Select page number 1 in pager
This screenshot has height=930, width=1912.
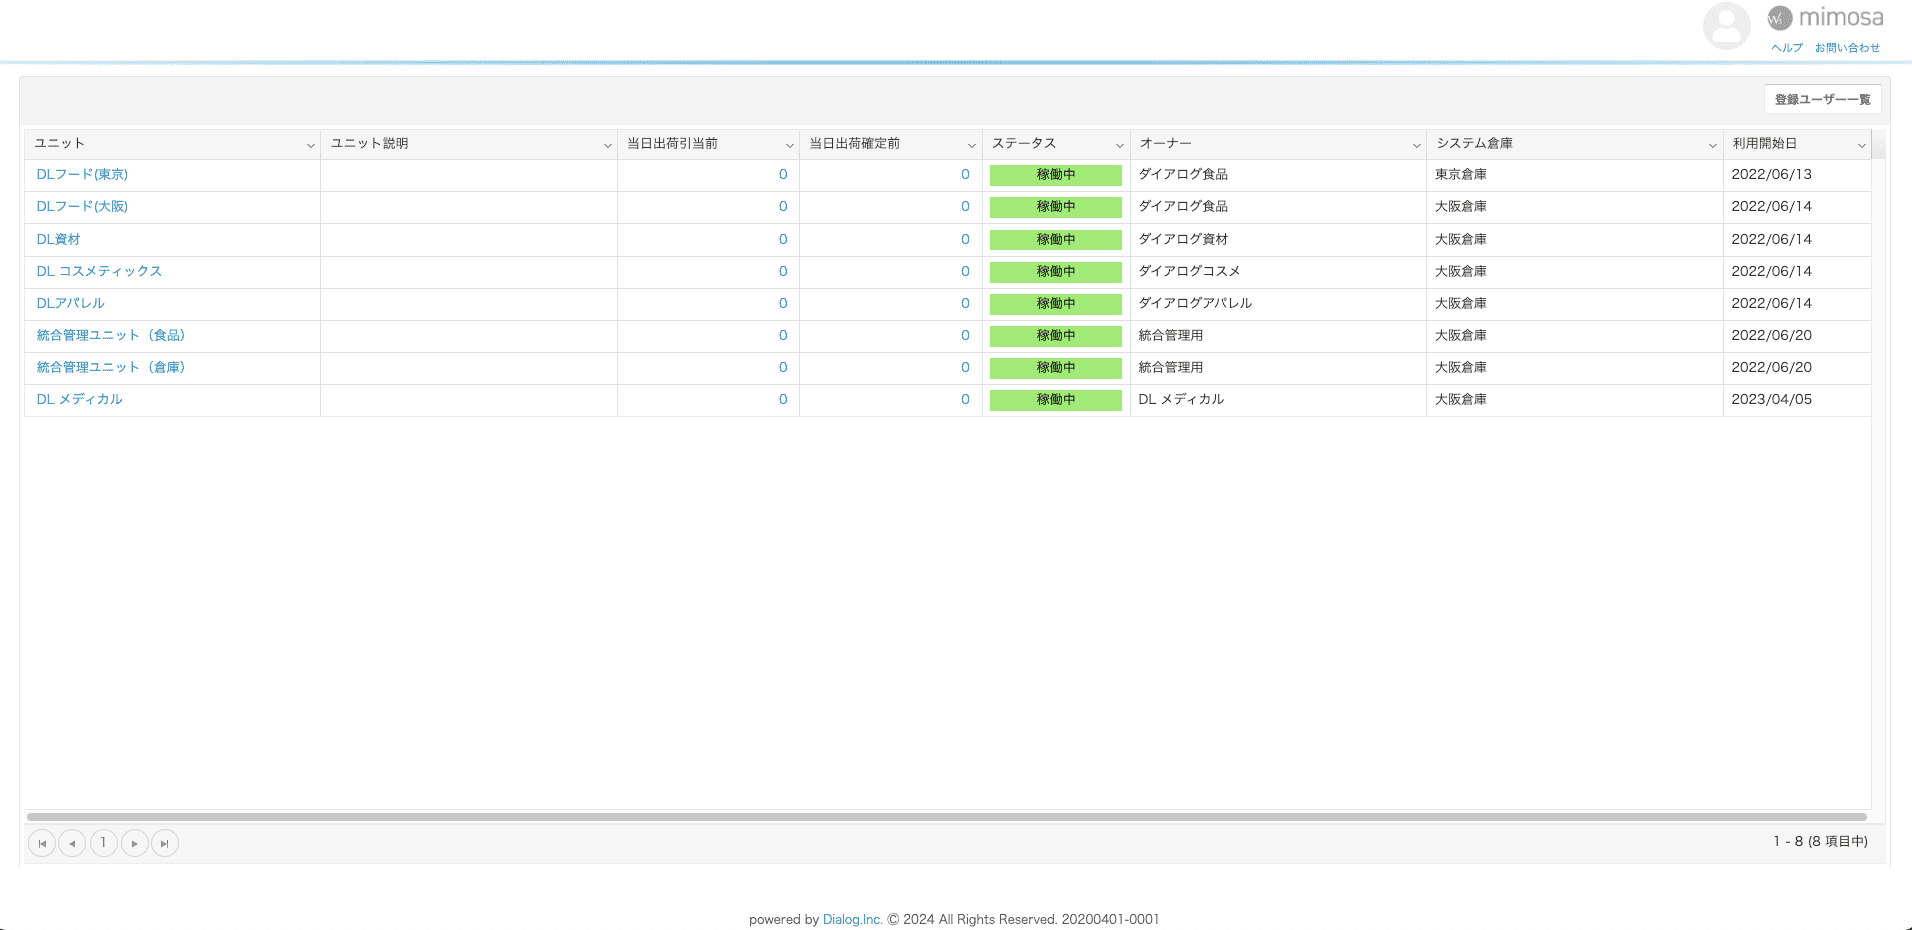(x=103, y=843)
